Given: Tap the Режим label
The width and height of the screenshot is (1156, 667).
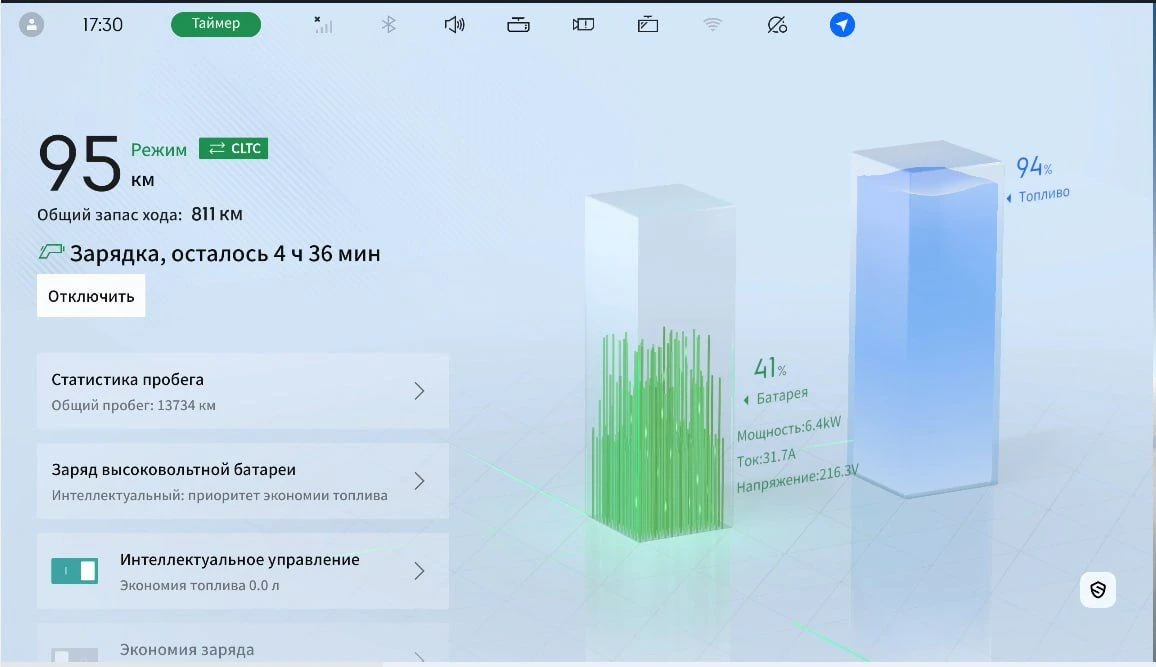Looking at the screenshot, I should pyautogui.click(x=159, y=150).
